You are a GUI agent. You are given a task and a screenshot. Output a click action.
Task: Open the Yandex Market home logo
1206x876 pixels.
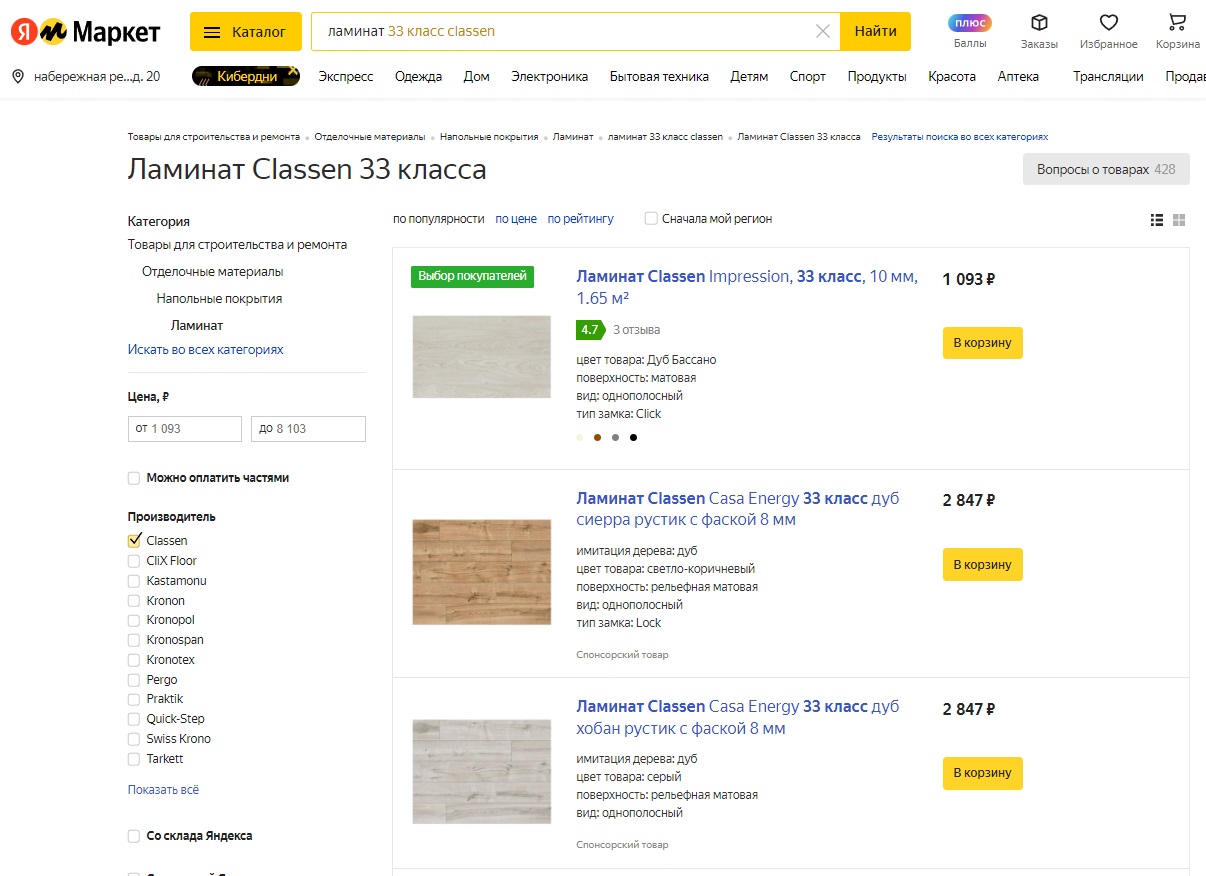[85, 32]
